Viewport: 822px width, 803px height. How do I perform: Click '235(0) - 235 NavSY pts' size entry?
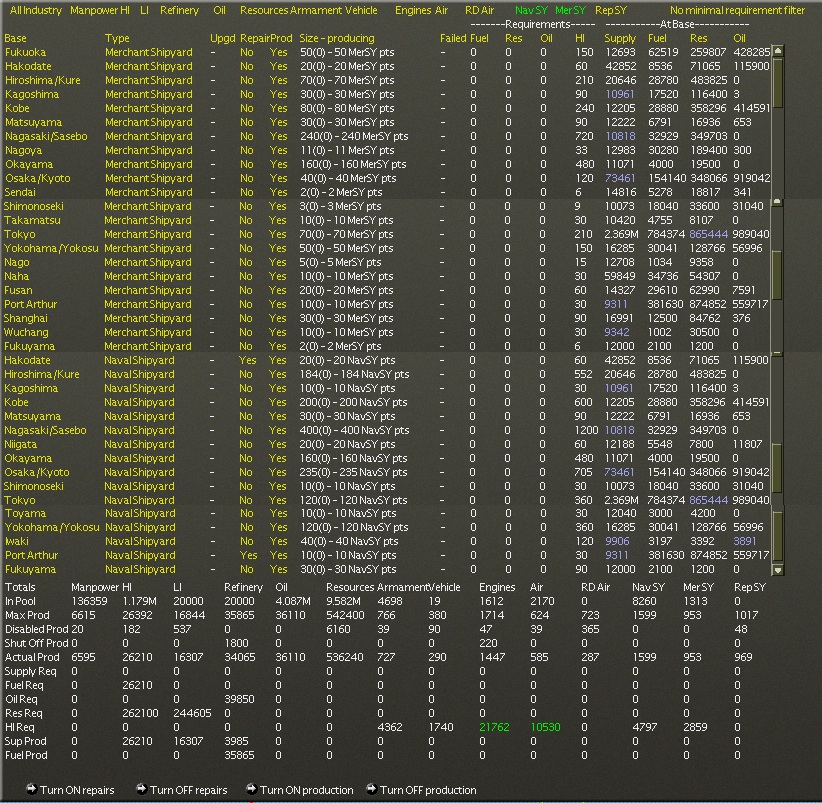pos(353,472)
